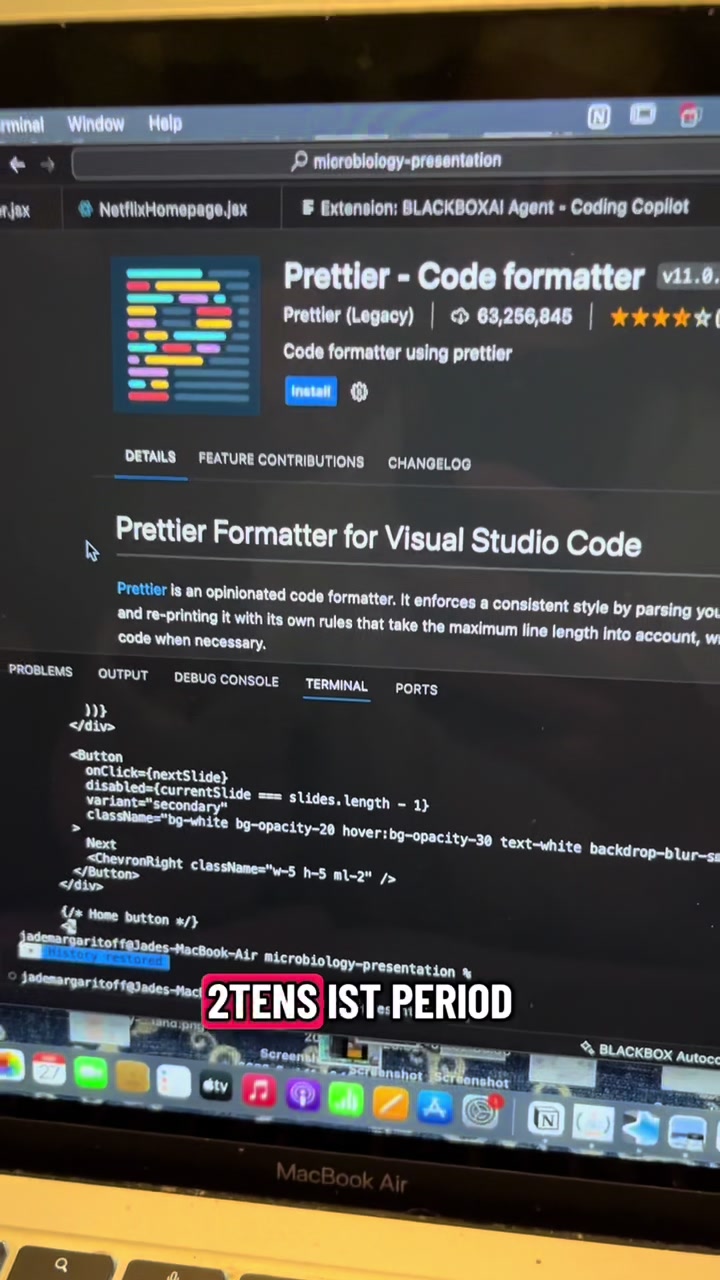This screenshot has height=1280, width=720.
Task: Open Messages from the Dock
Action: click(90, 1073)
